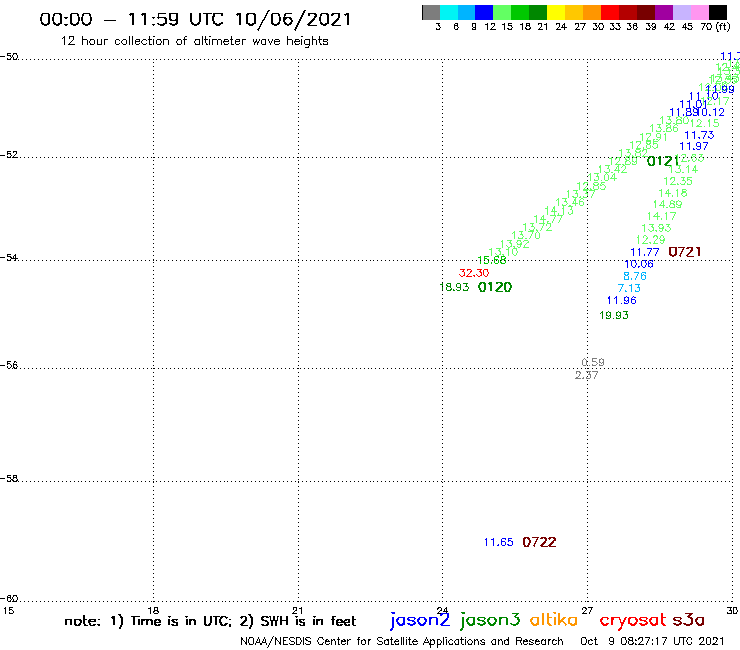740x650 pixels.
Task: Click the note about UTC time and SWH feet
Action: point(210,621)
